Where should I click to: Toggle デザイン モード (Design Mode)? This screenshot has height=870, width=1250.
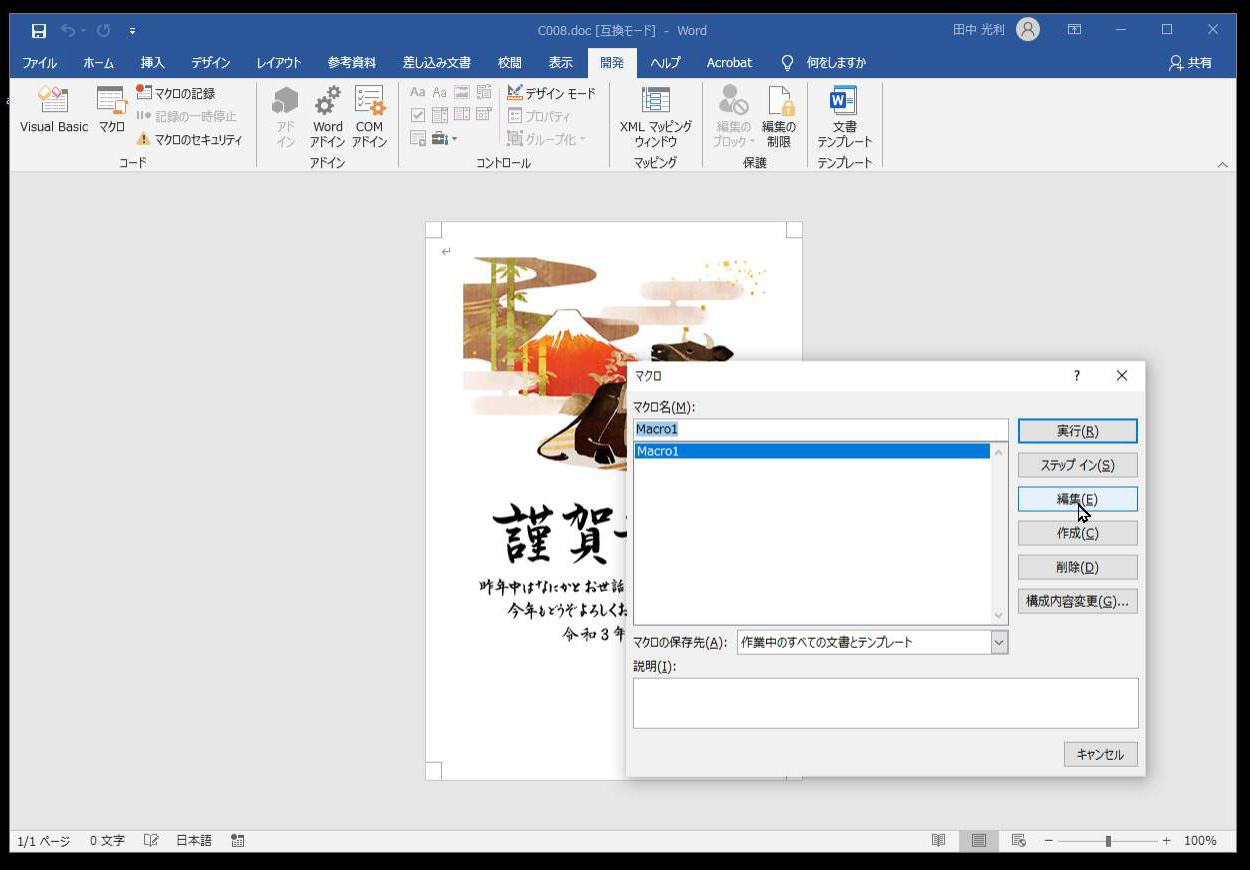click(551, 93)
